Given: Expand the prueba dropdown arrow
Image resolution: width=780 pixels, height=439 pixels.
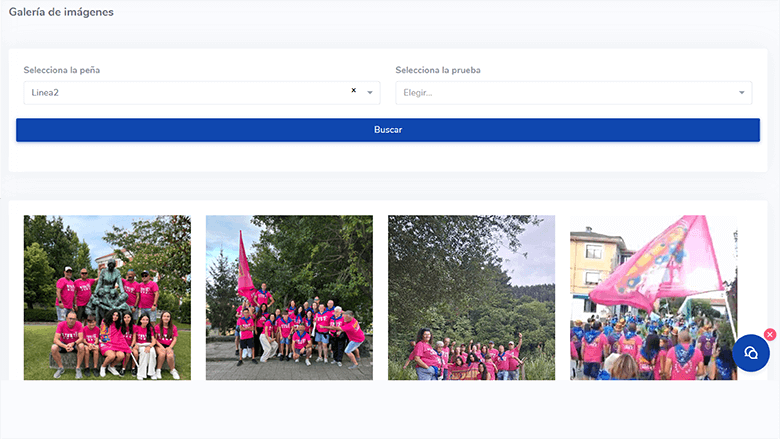Looking at the screenshot, I should pos(742,93).
